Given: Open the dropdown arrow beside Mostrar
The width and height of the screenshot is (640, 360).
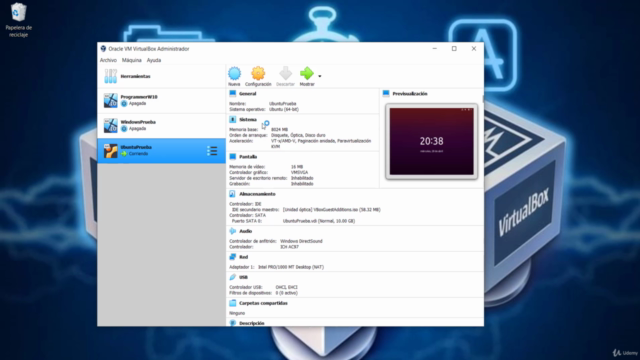Looking at the screenshot, I should point(320,76).
